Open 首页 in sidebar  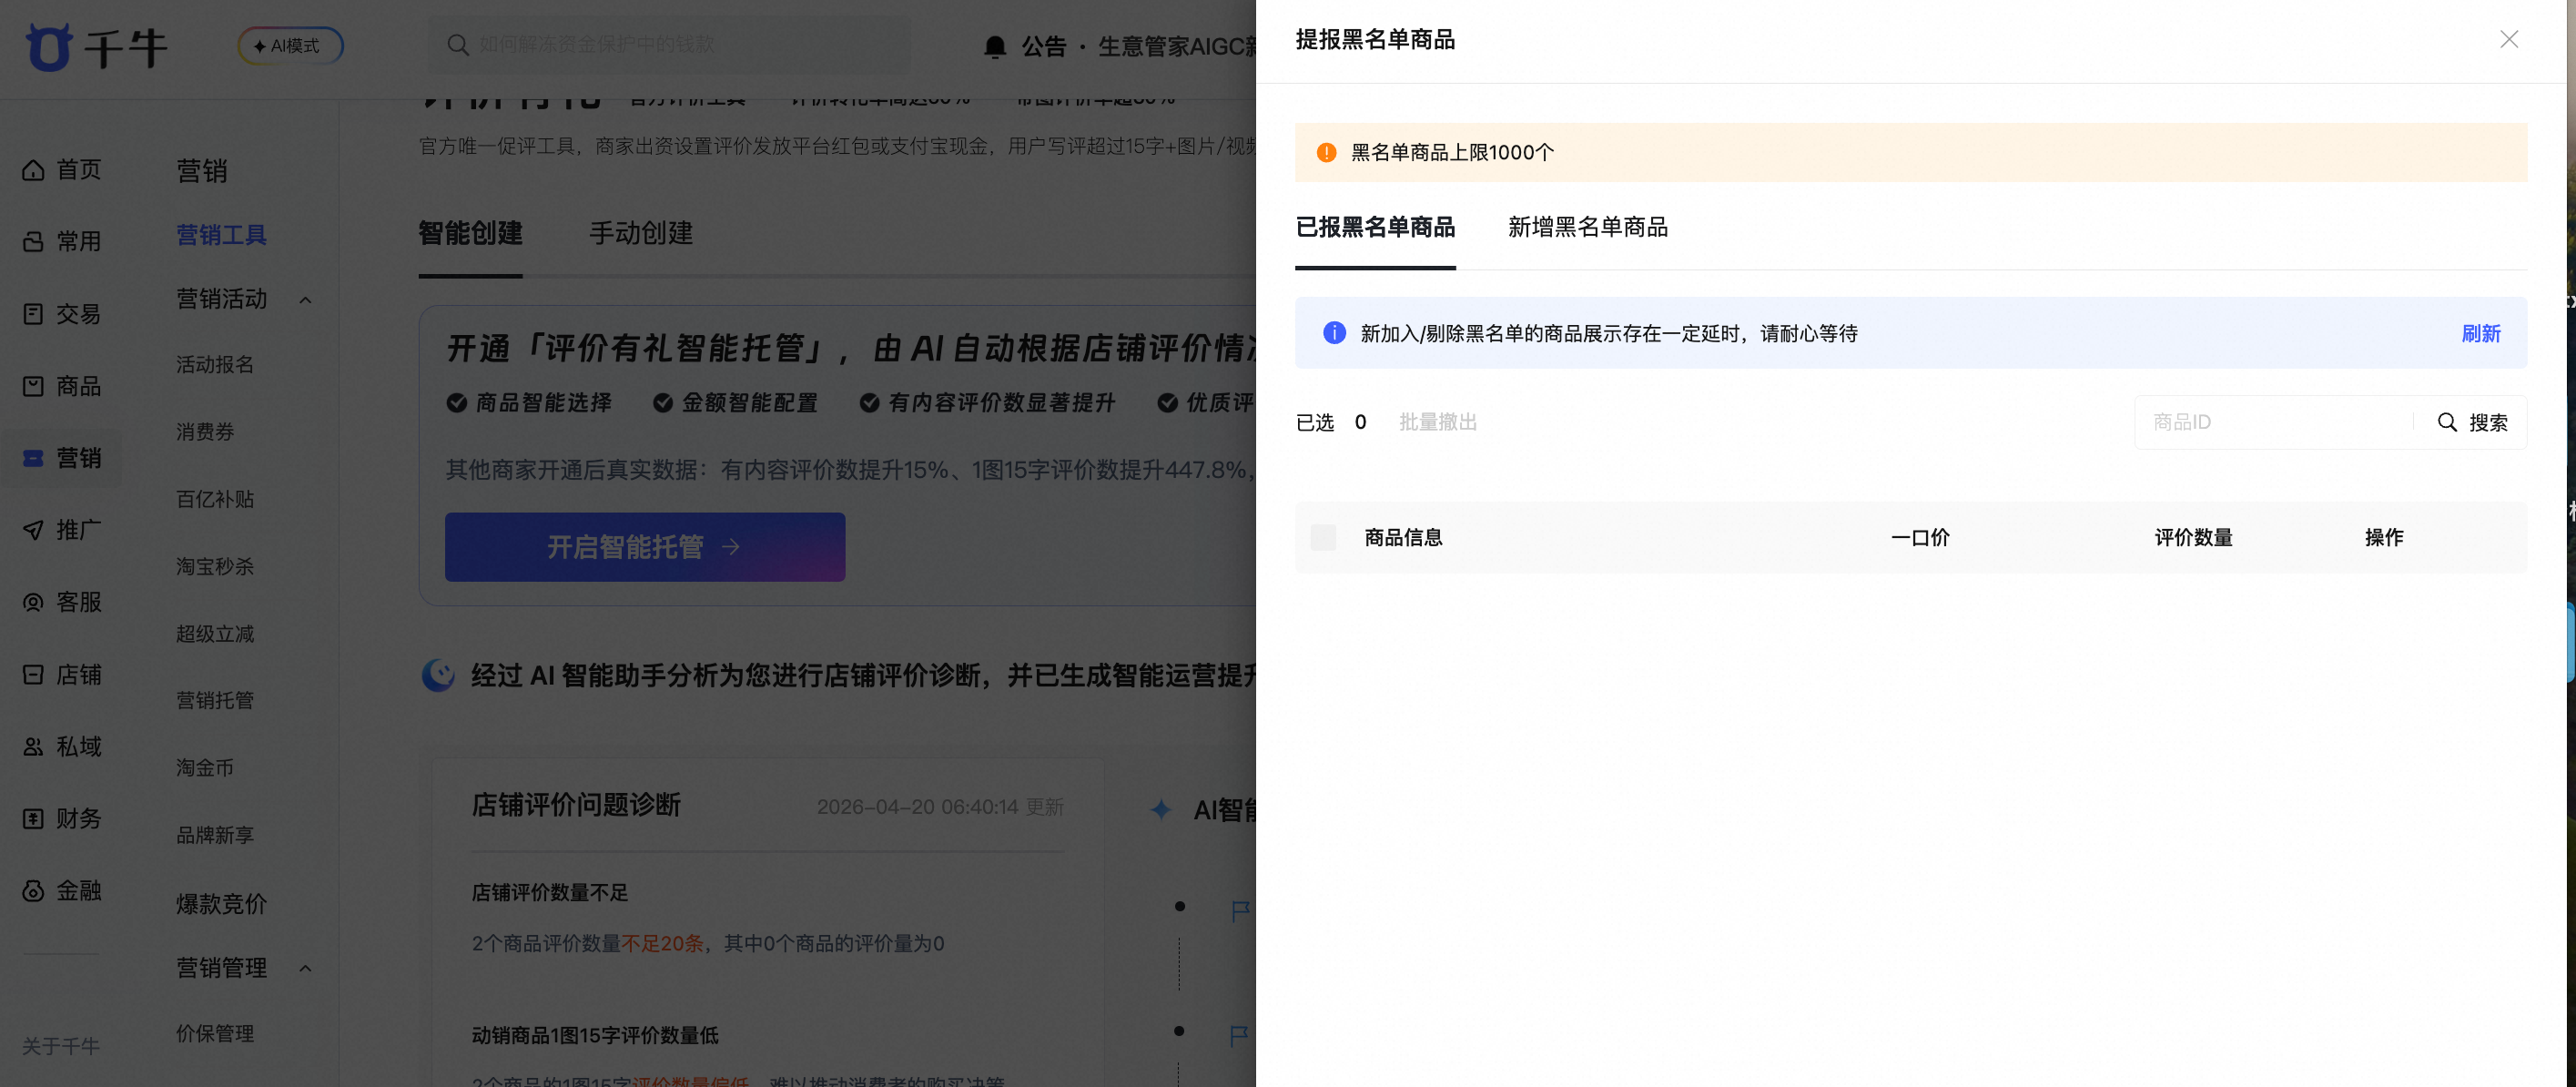click(x=62, y=170)
